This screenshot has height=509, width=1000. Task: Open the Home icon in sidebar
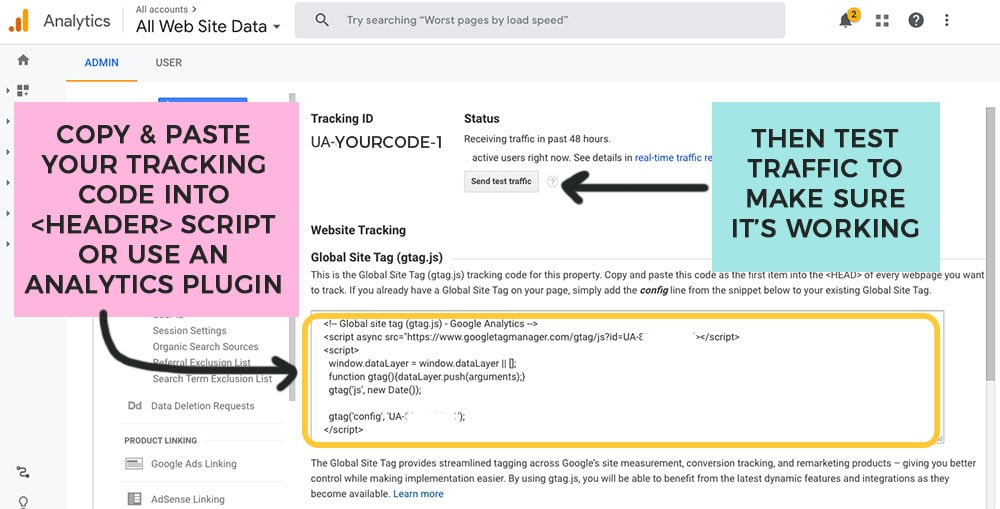point(23,60)
